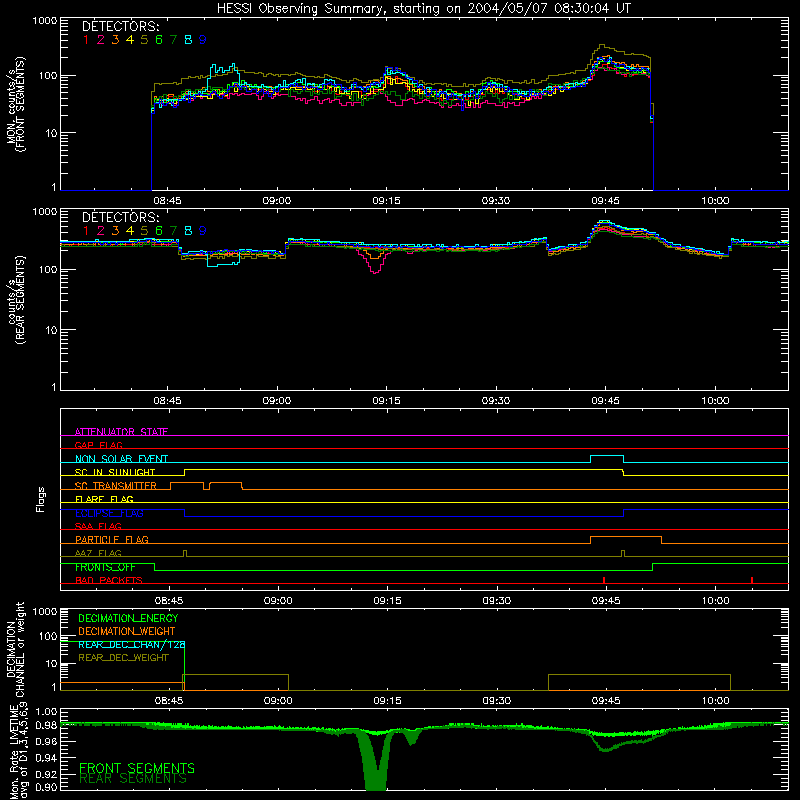This screenshot has height=800, width=800.
Task: Select magenta detector 2 in front segments legend
Action: click(101, 40)
